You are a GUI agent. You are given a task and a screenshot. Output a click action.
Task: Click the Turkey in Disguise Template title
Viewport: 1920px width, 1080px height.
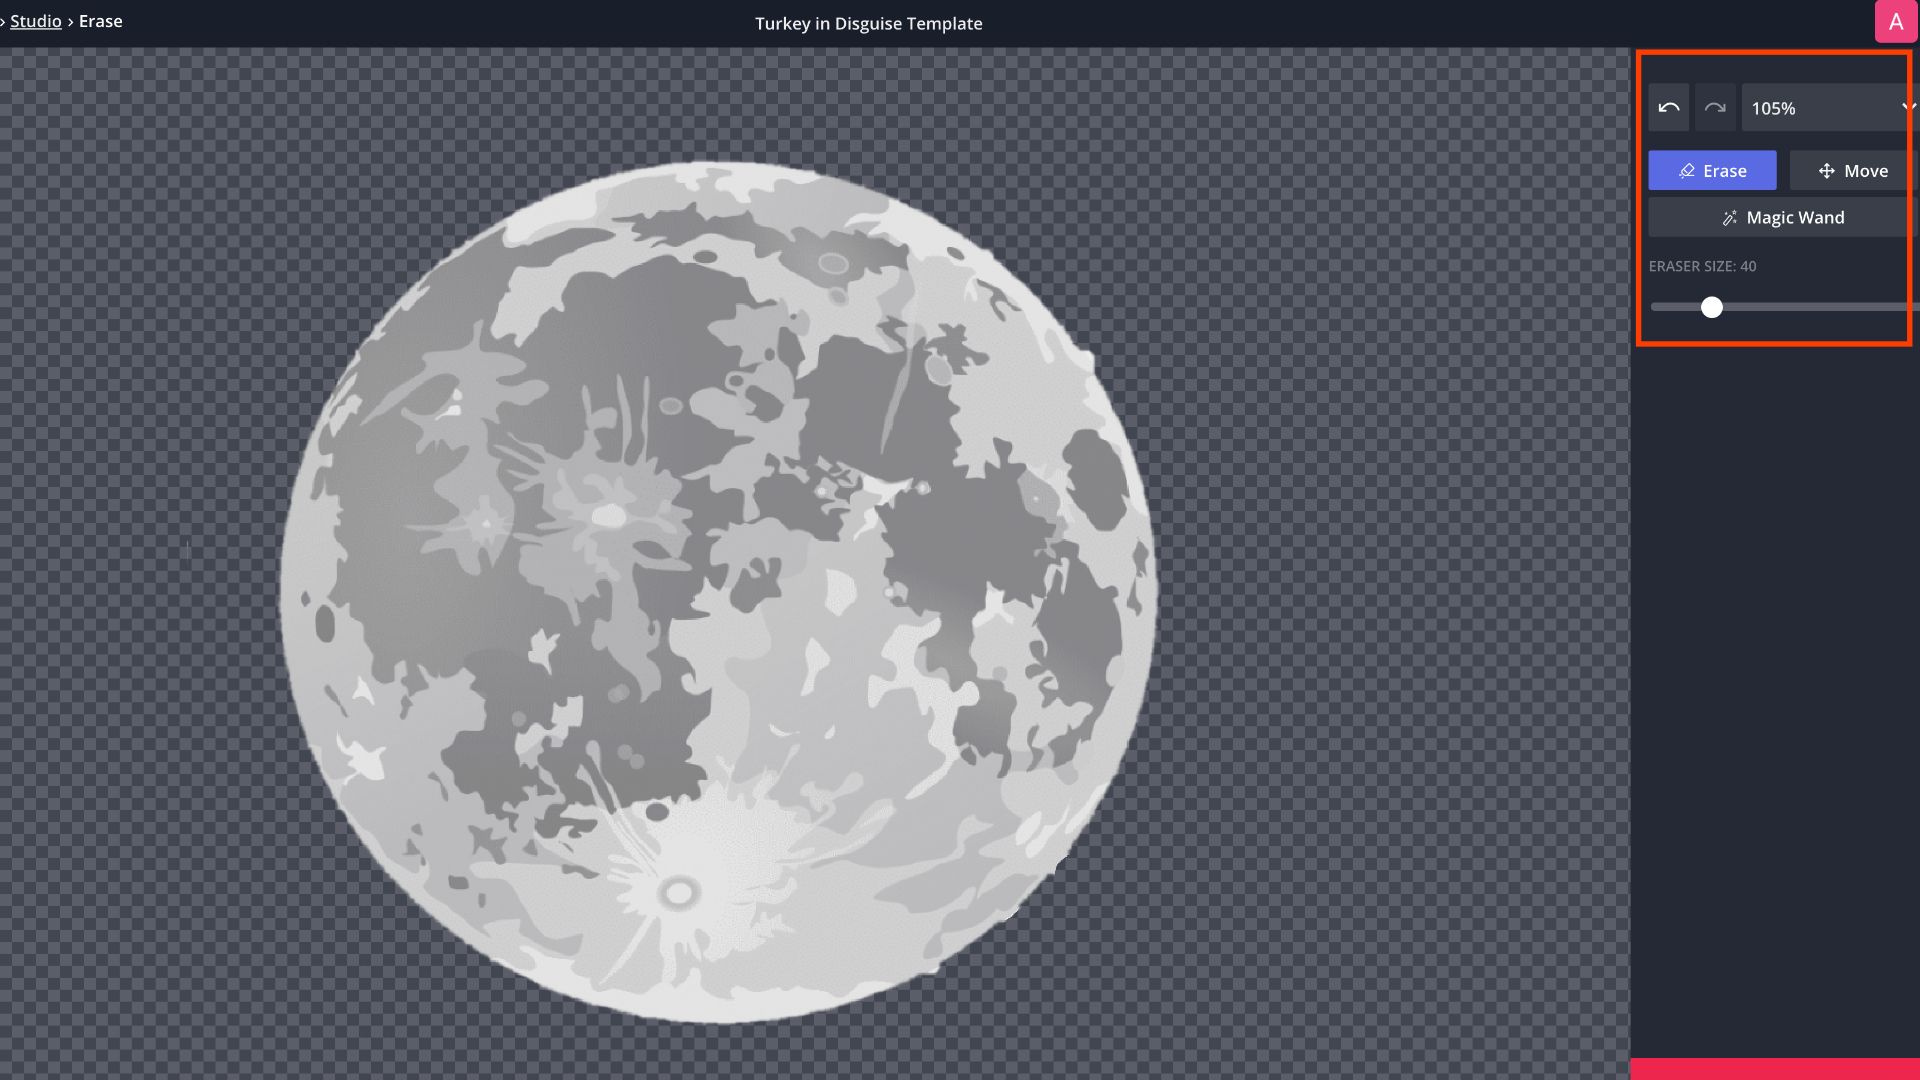click(x=868, y=24)
